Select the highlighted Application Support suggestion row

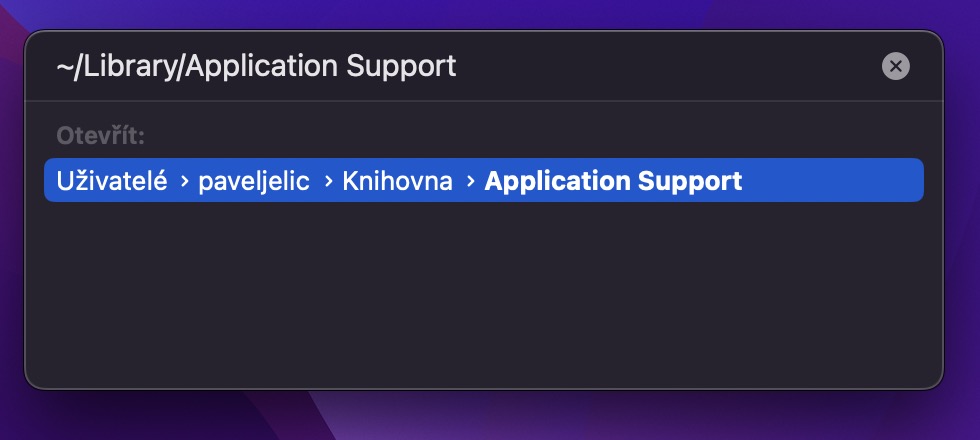[x=483, y=181]
